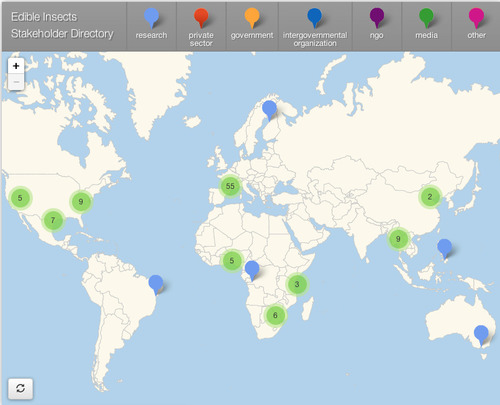
Task: Zoom in with the plus button
Action: [16, 66]
